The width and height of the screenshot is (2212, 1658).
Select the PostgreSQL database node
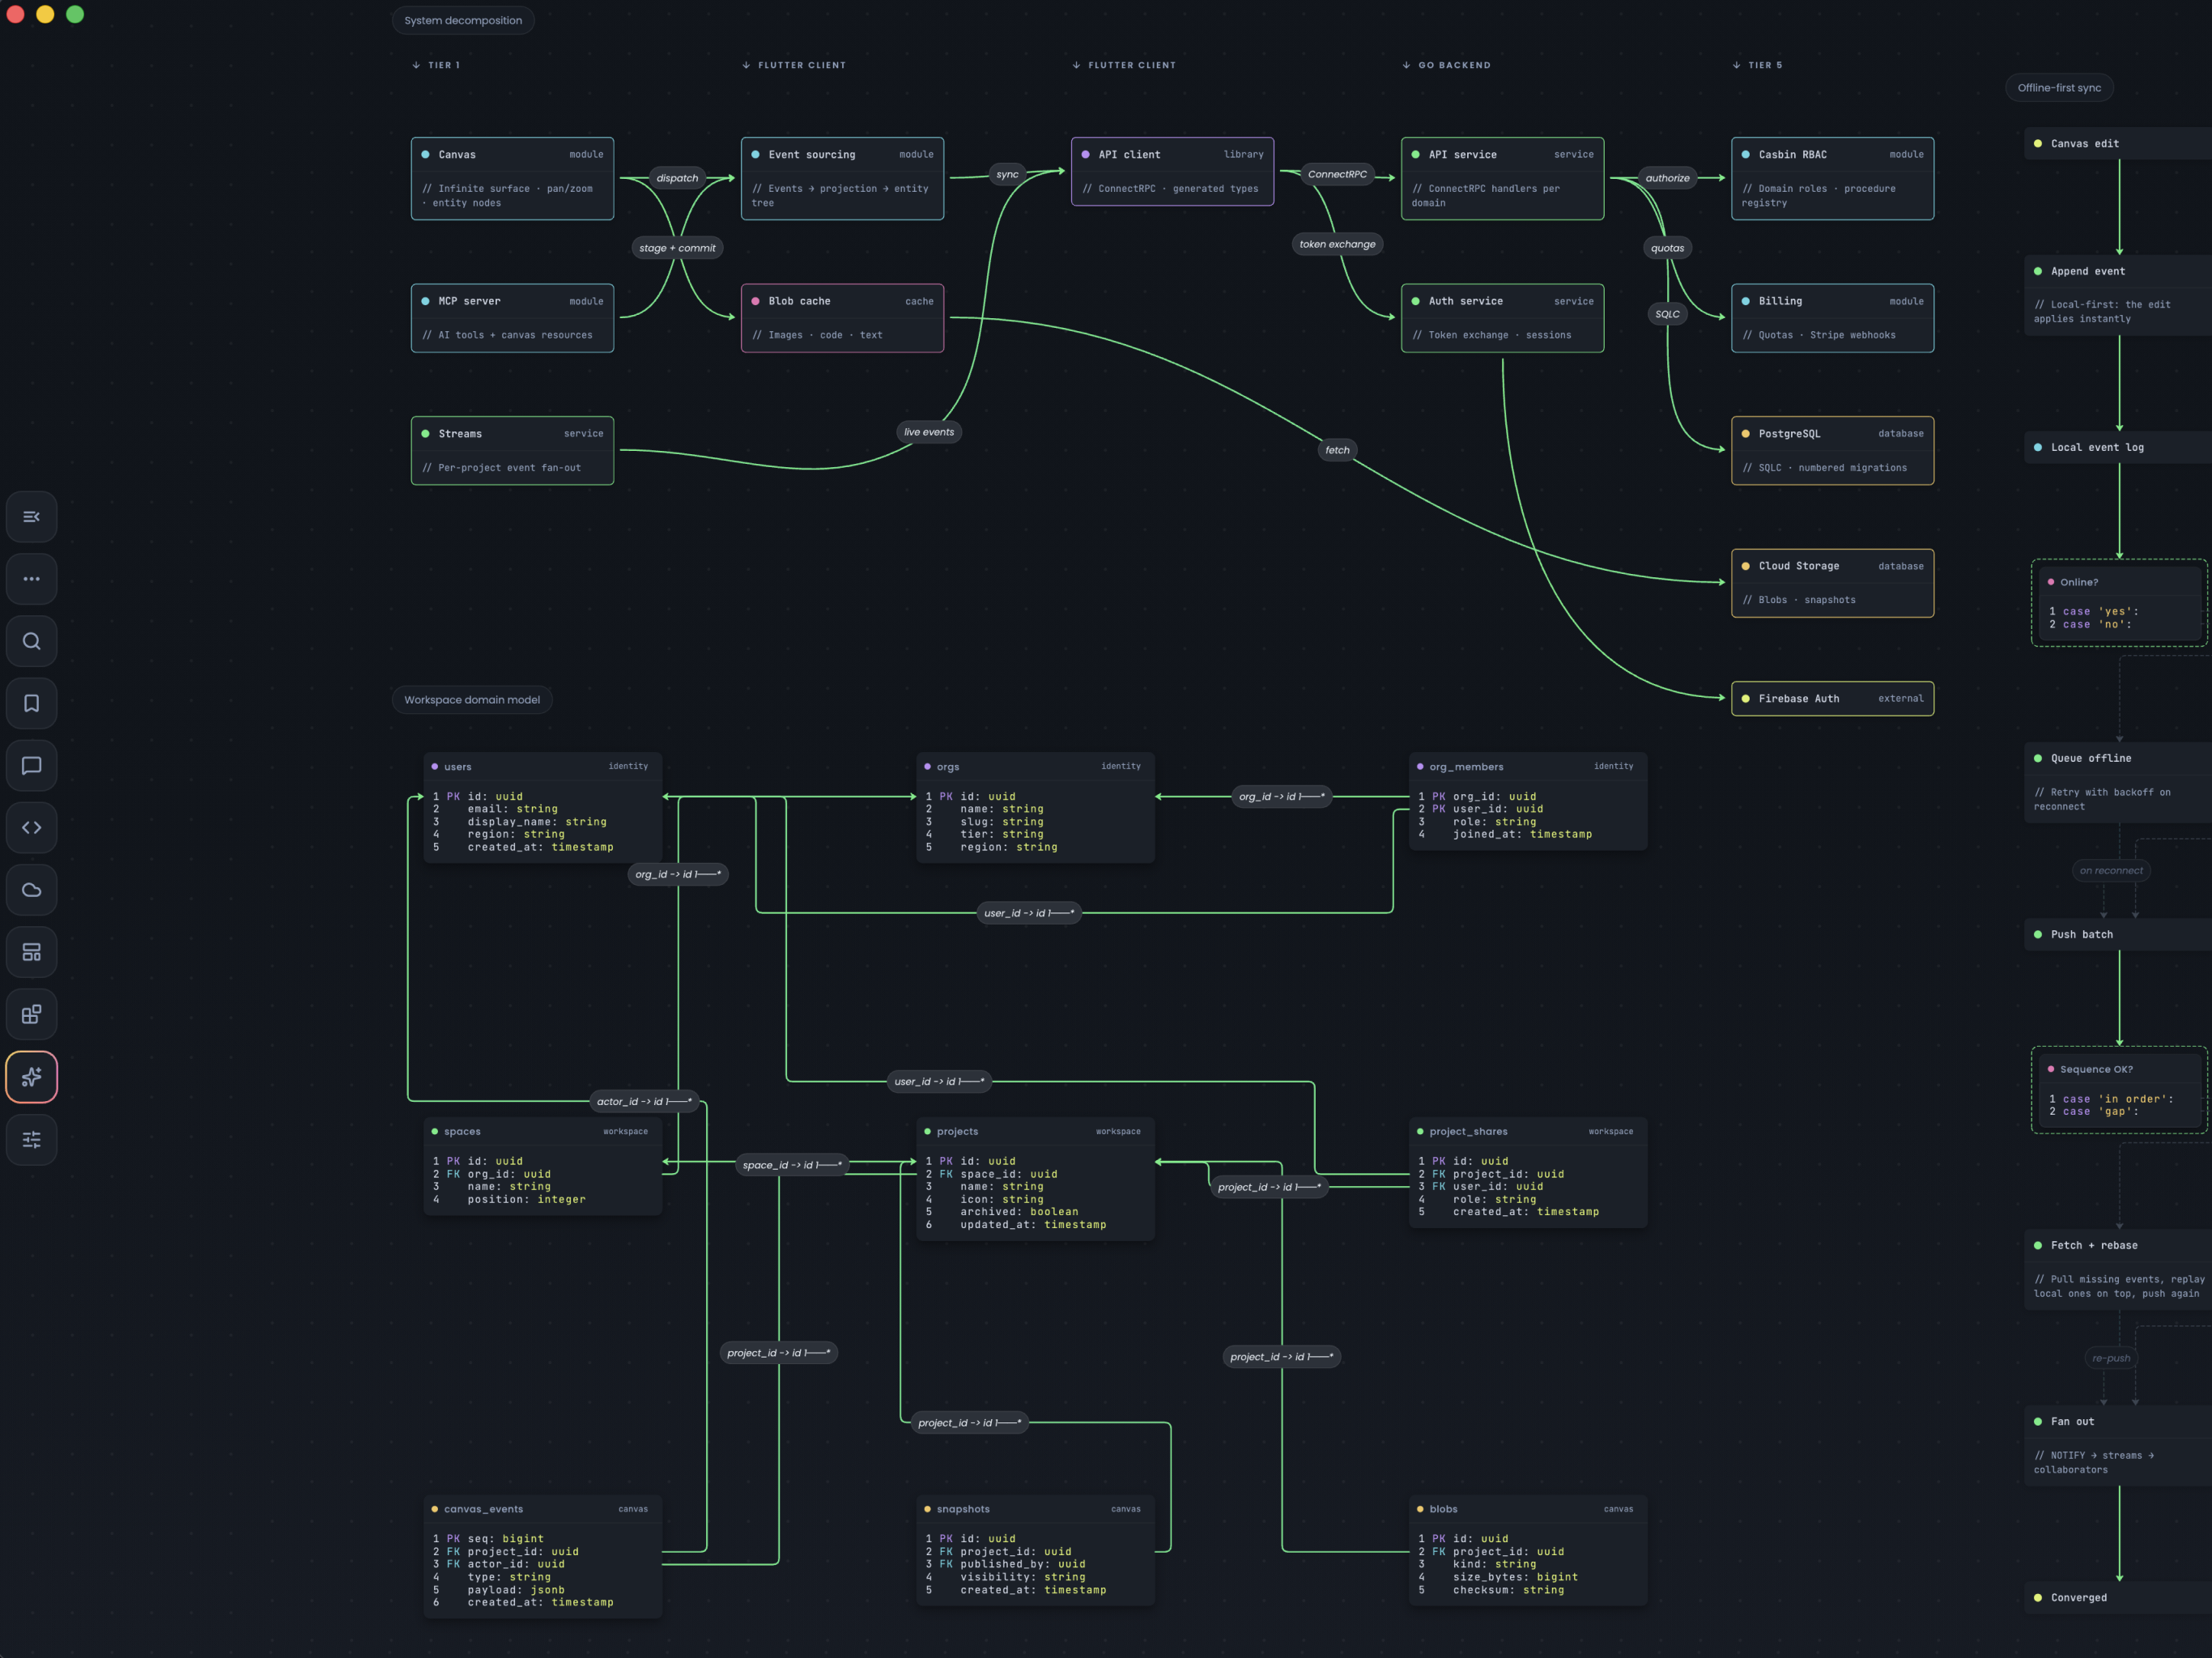1832,451
